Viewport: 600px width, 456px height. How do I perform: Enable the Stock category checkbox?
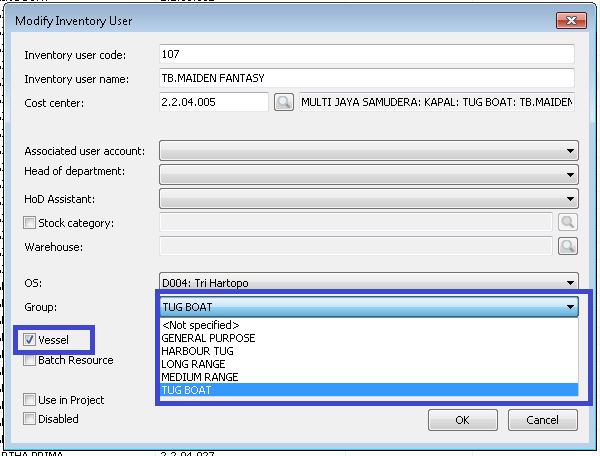point(30,223)
